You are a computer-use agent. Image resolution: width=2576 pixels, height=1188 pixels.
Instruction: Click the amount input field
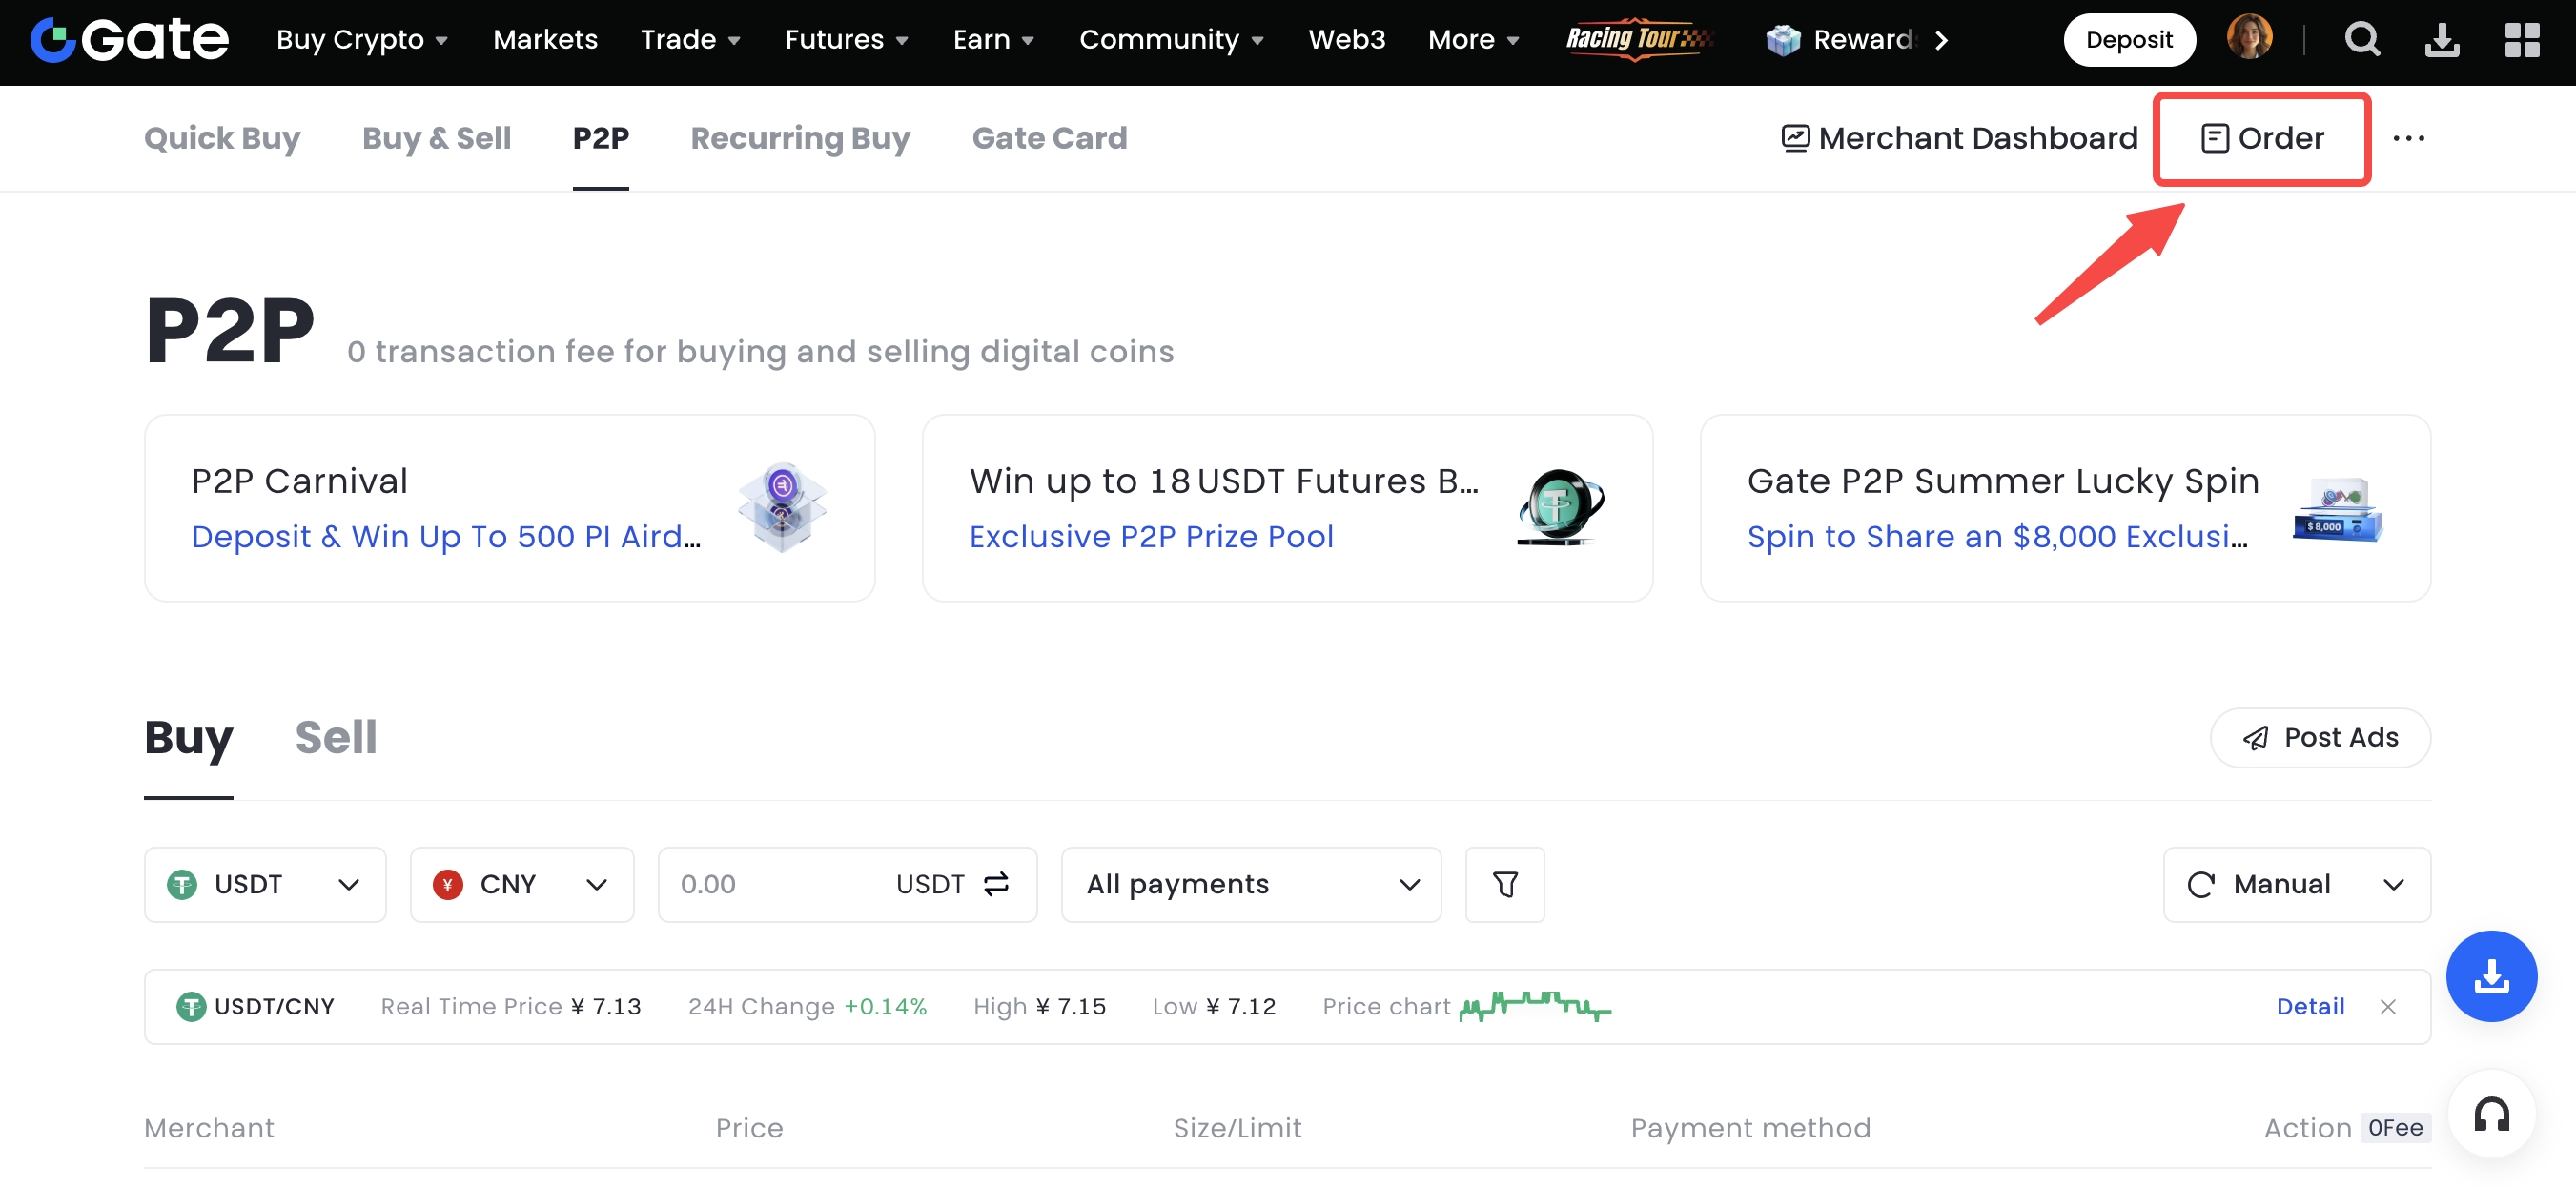pyautogui.click(x=770, y=884)
